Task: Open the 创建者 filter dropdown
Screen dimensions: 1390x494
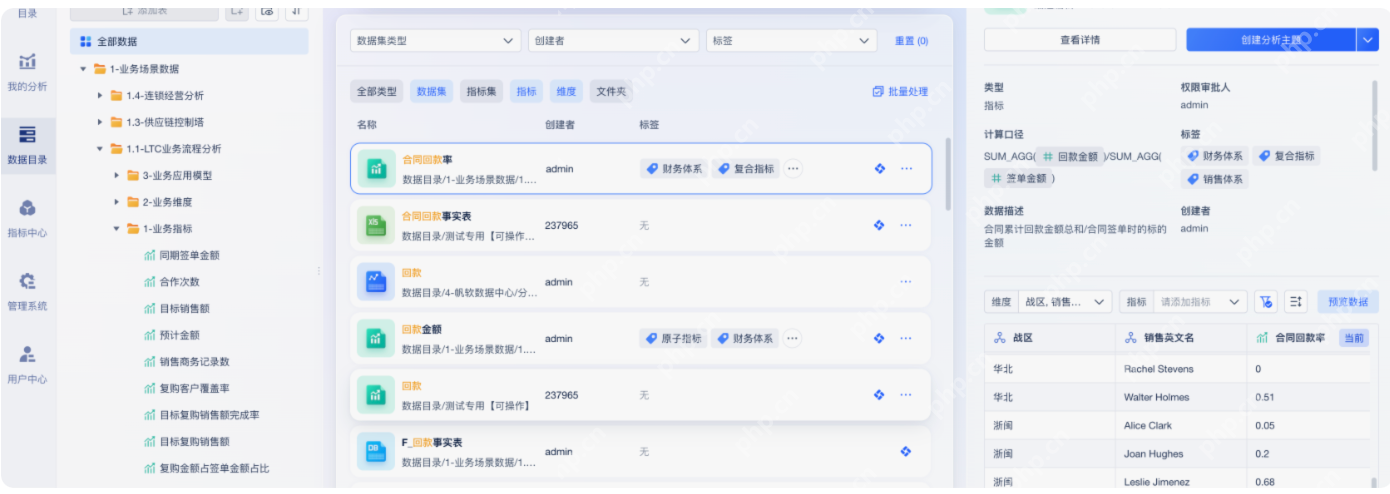Action: [x=613, y=41]
